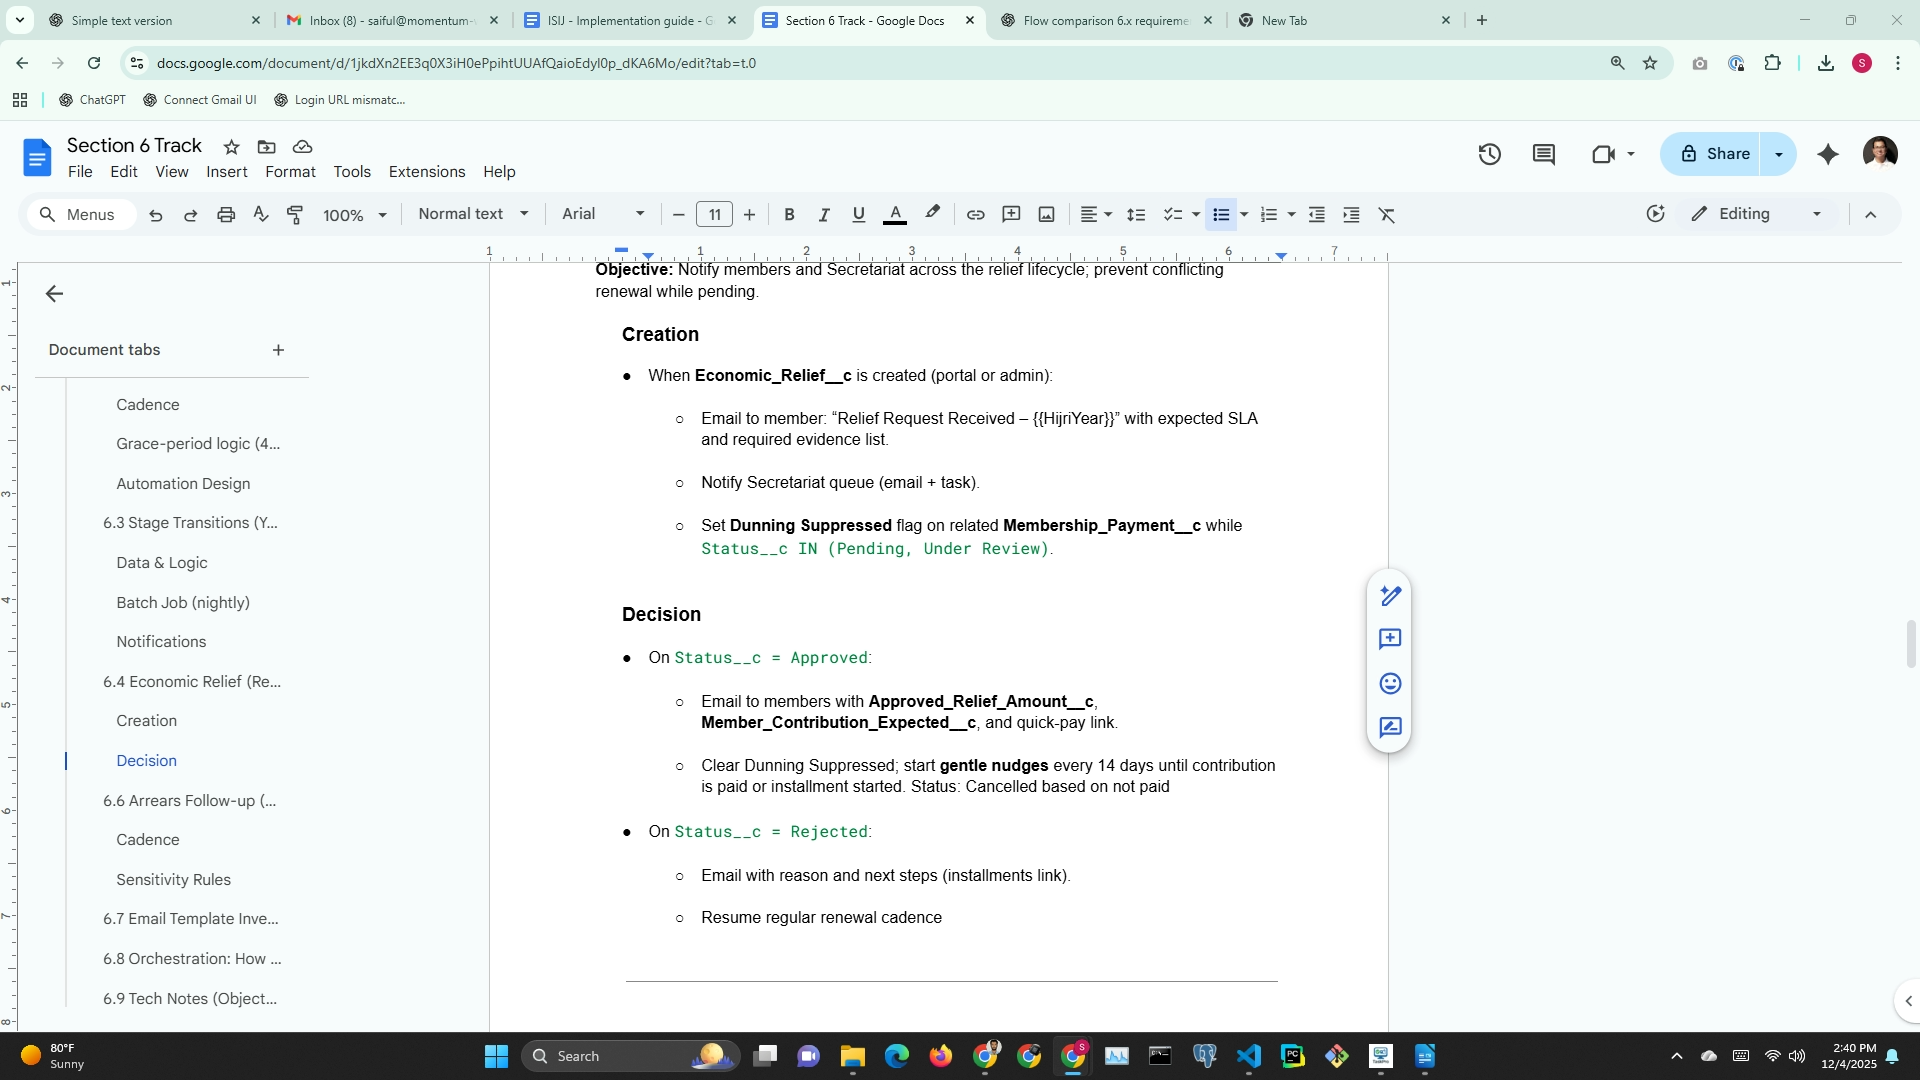Click the Spelling and grammar check icon
Image resolution: width=1920 pixels, height=1080 pixels.
point(260,214)
